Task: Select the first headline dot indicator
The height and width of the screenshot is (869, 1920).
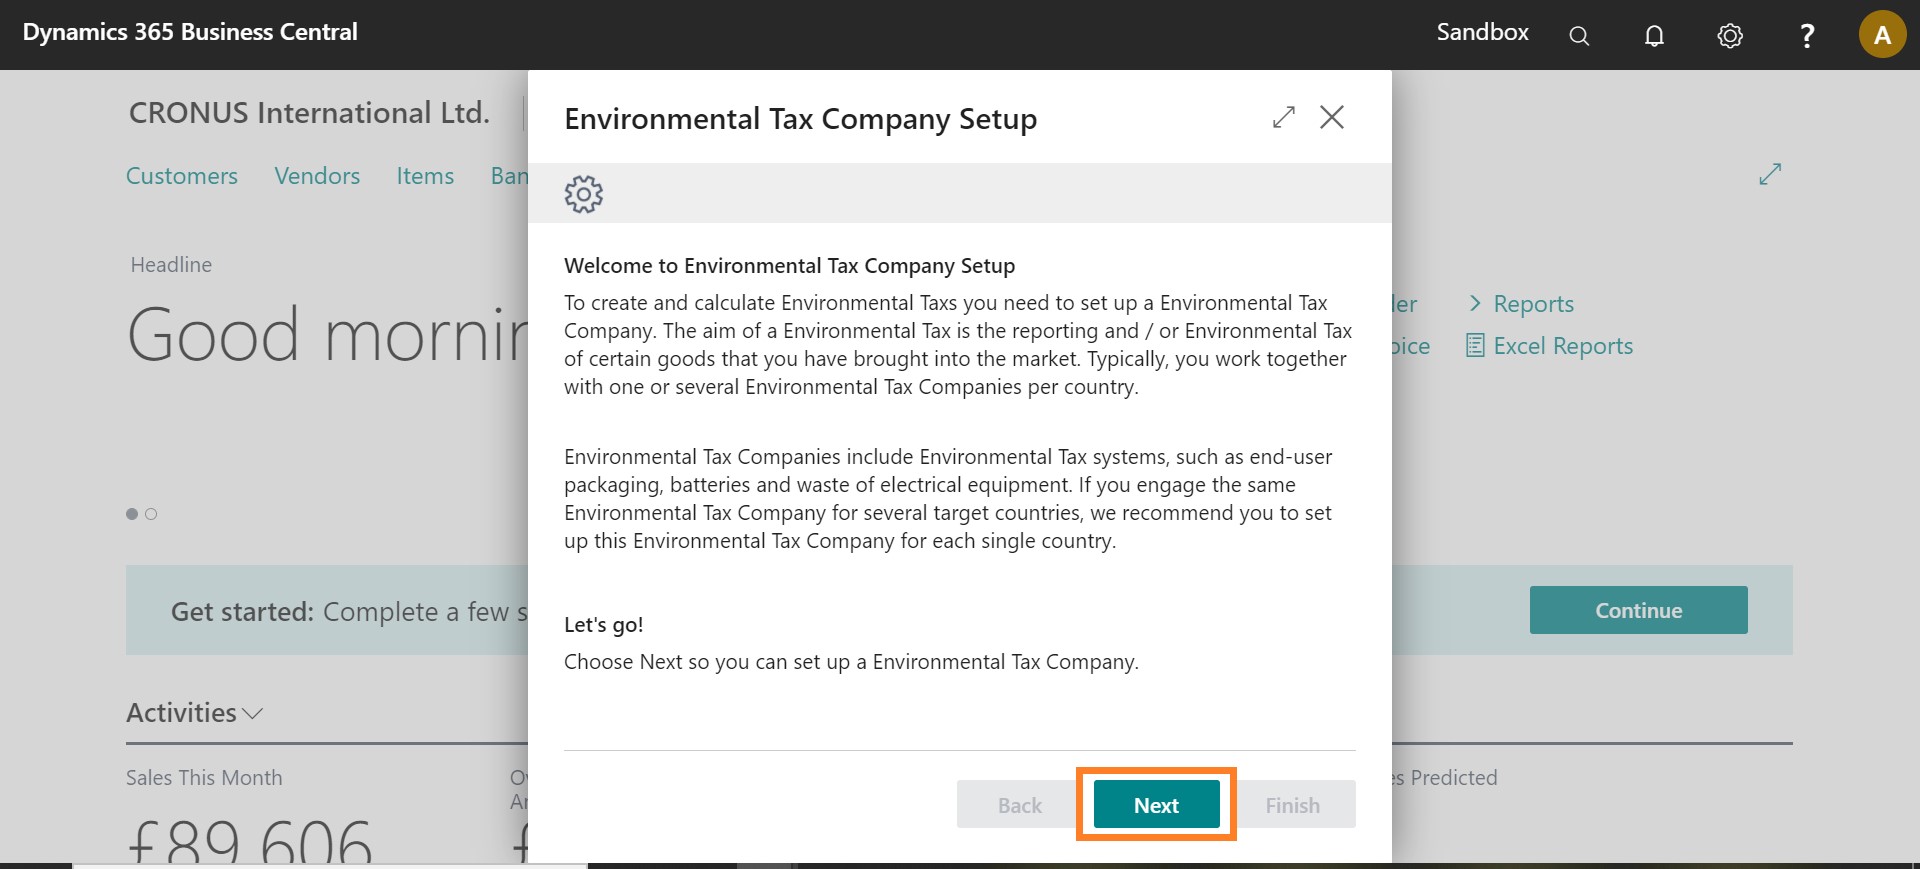Action: pos(132,514)
